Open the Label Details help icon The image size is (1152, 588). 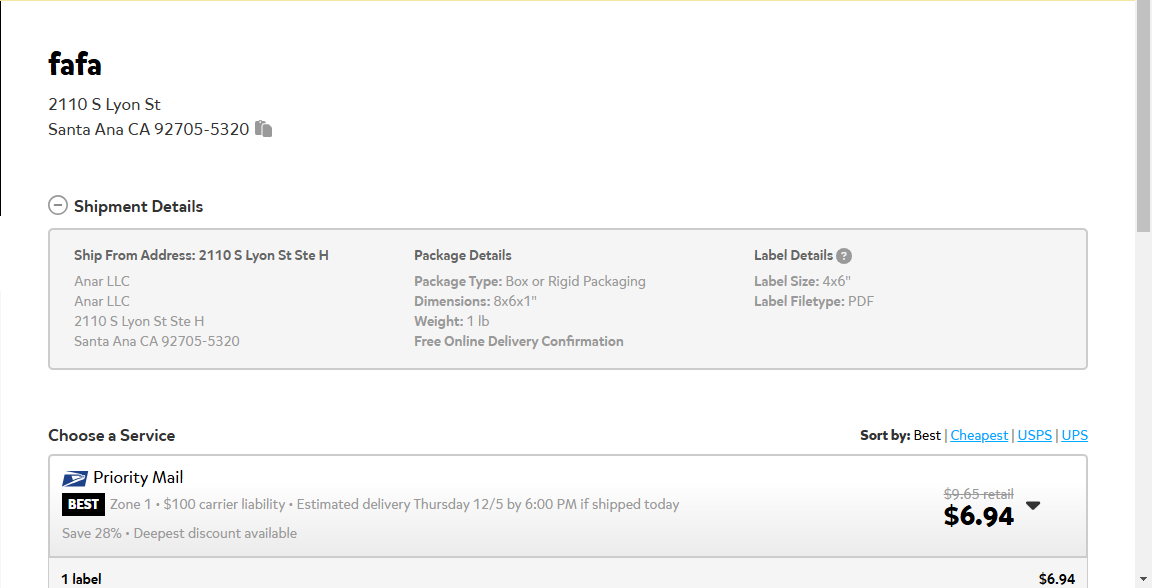(844, 256)
